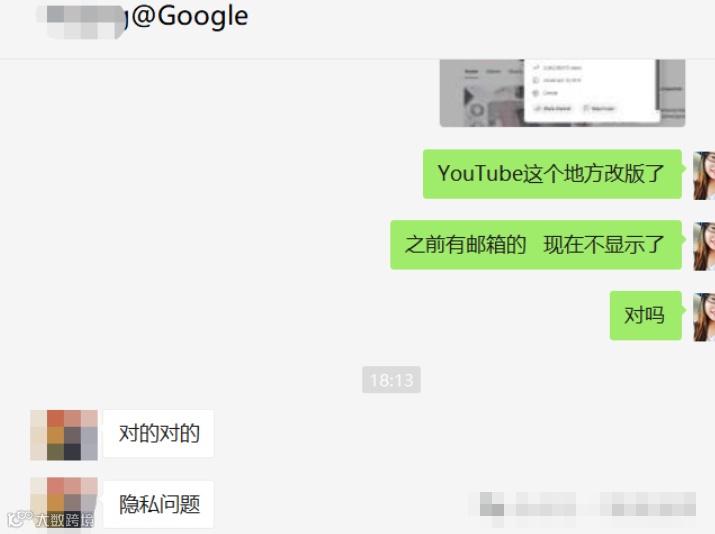
Task: Open the shared screenshot thumbnail at top
Action: click(x=562, y=93)
